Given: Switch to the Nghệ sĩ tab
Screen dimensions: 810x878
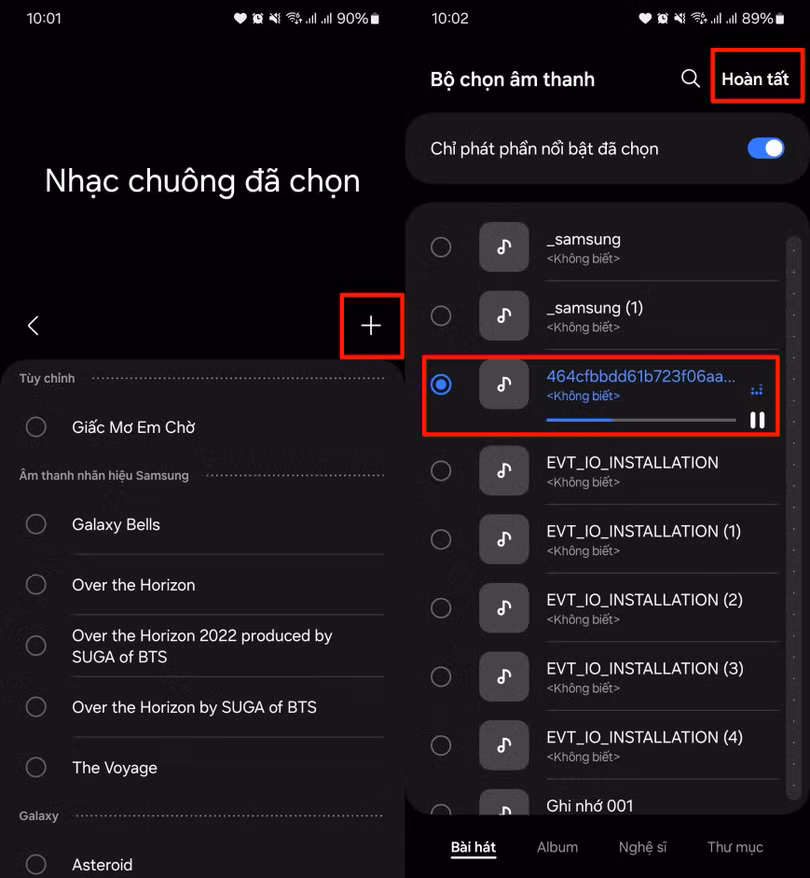Looking at the screenshot, I should [643, 847].
